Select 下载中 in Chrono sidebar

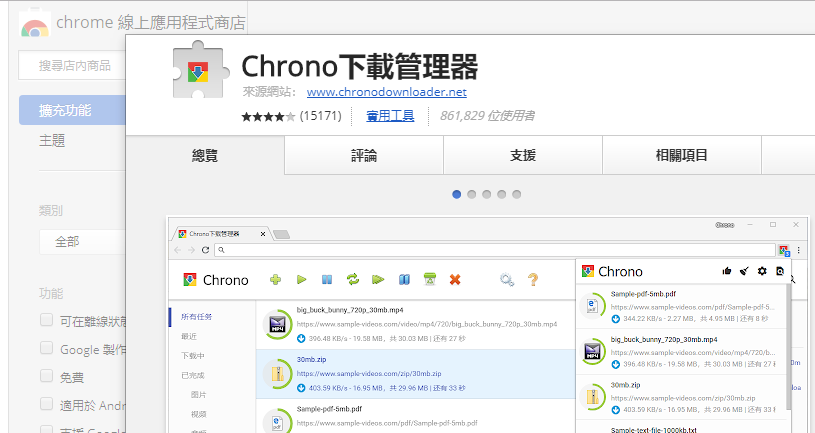(193, 356)
